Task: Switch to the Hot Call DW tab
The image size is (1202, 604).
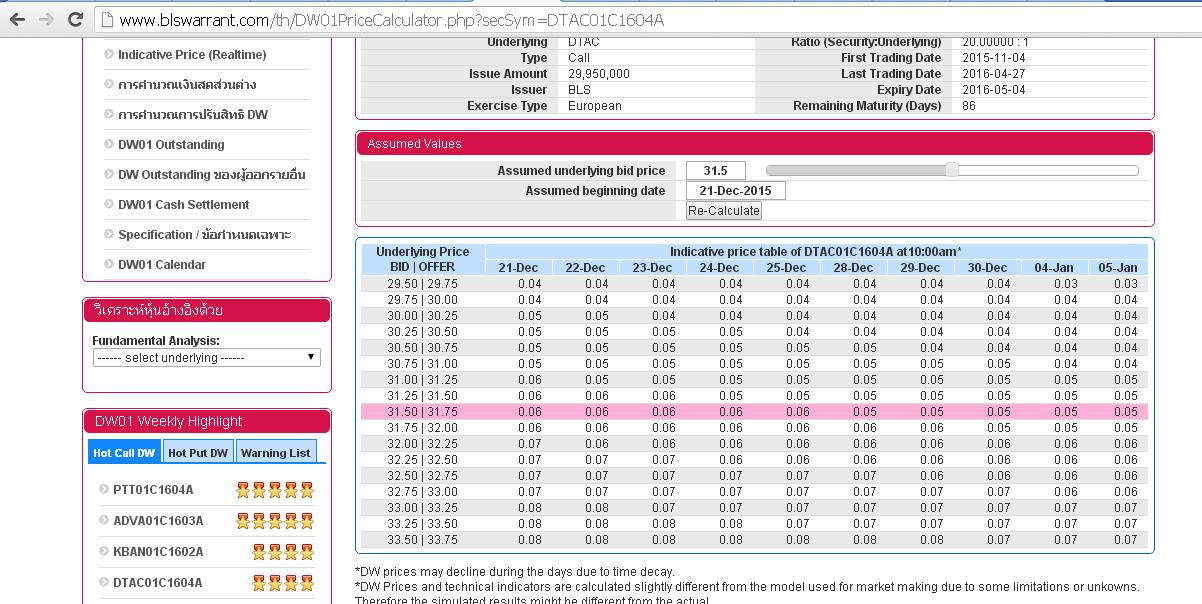Action: [x=124, y=452]
